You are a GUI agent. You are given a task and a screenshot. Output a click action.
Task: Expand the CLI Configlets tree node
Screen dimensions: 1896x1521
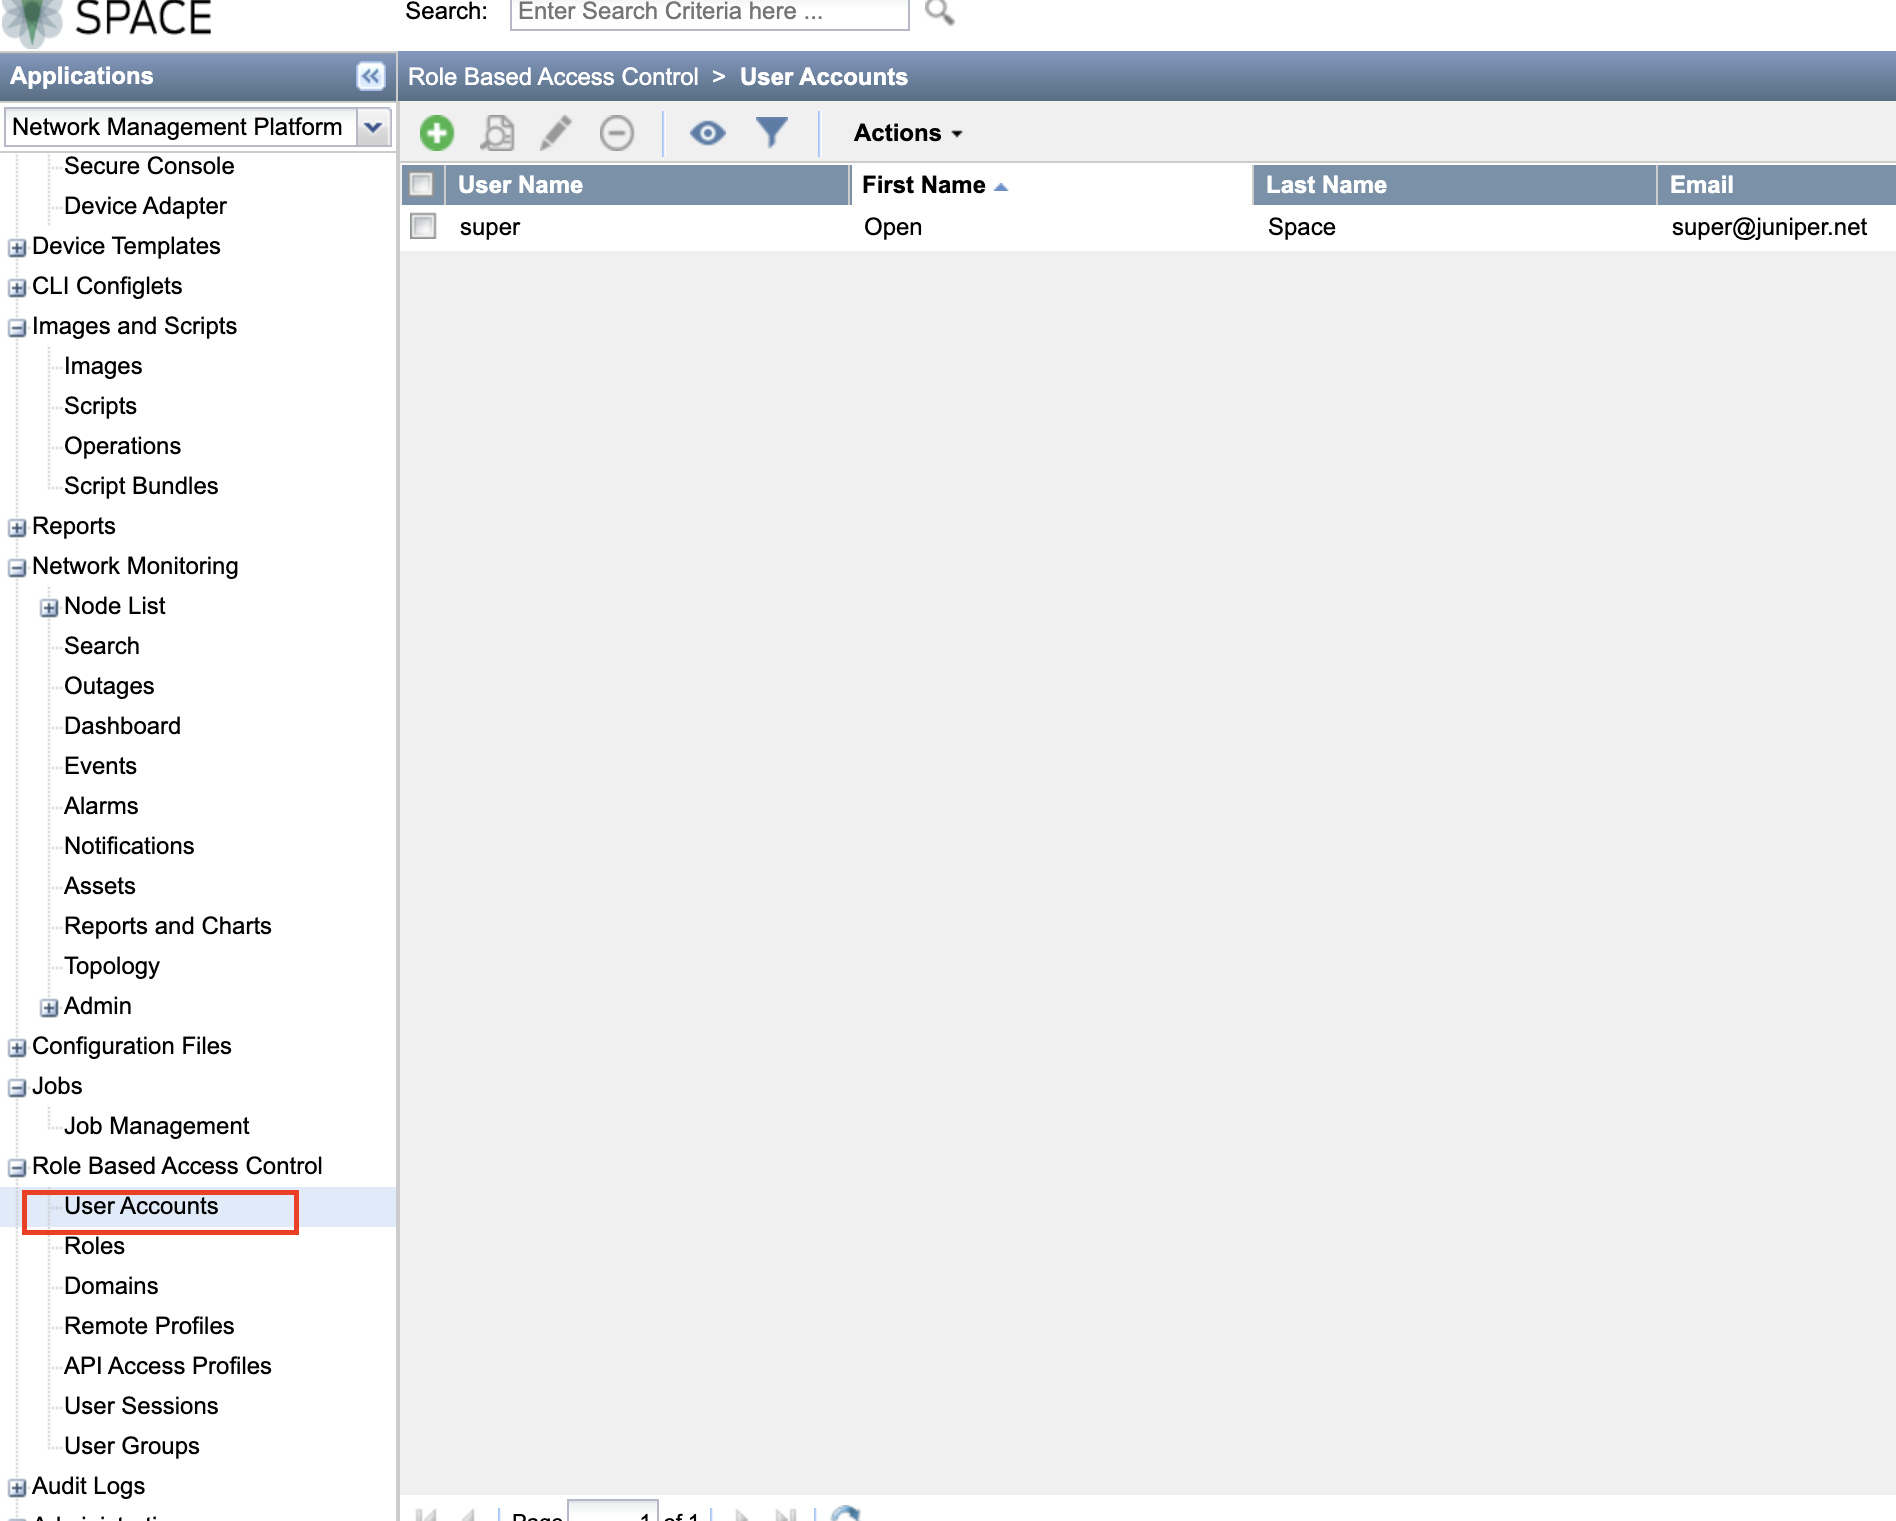tap(17, 287)
